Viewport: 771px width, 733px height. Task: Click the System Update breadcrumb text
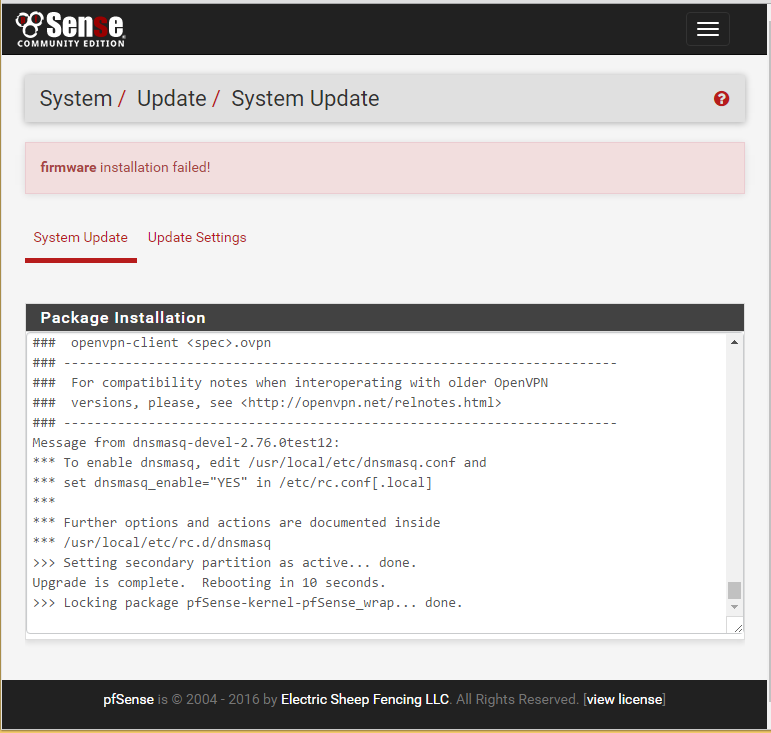pos(305,99)
